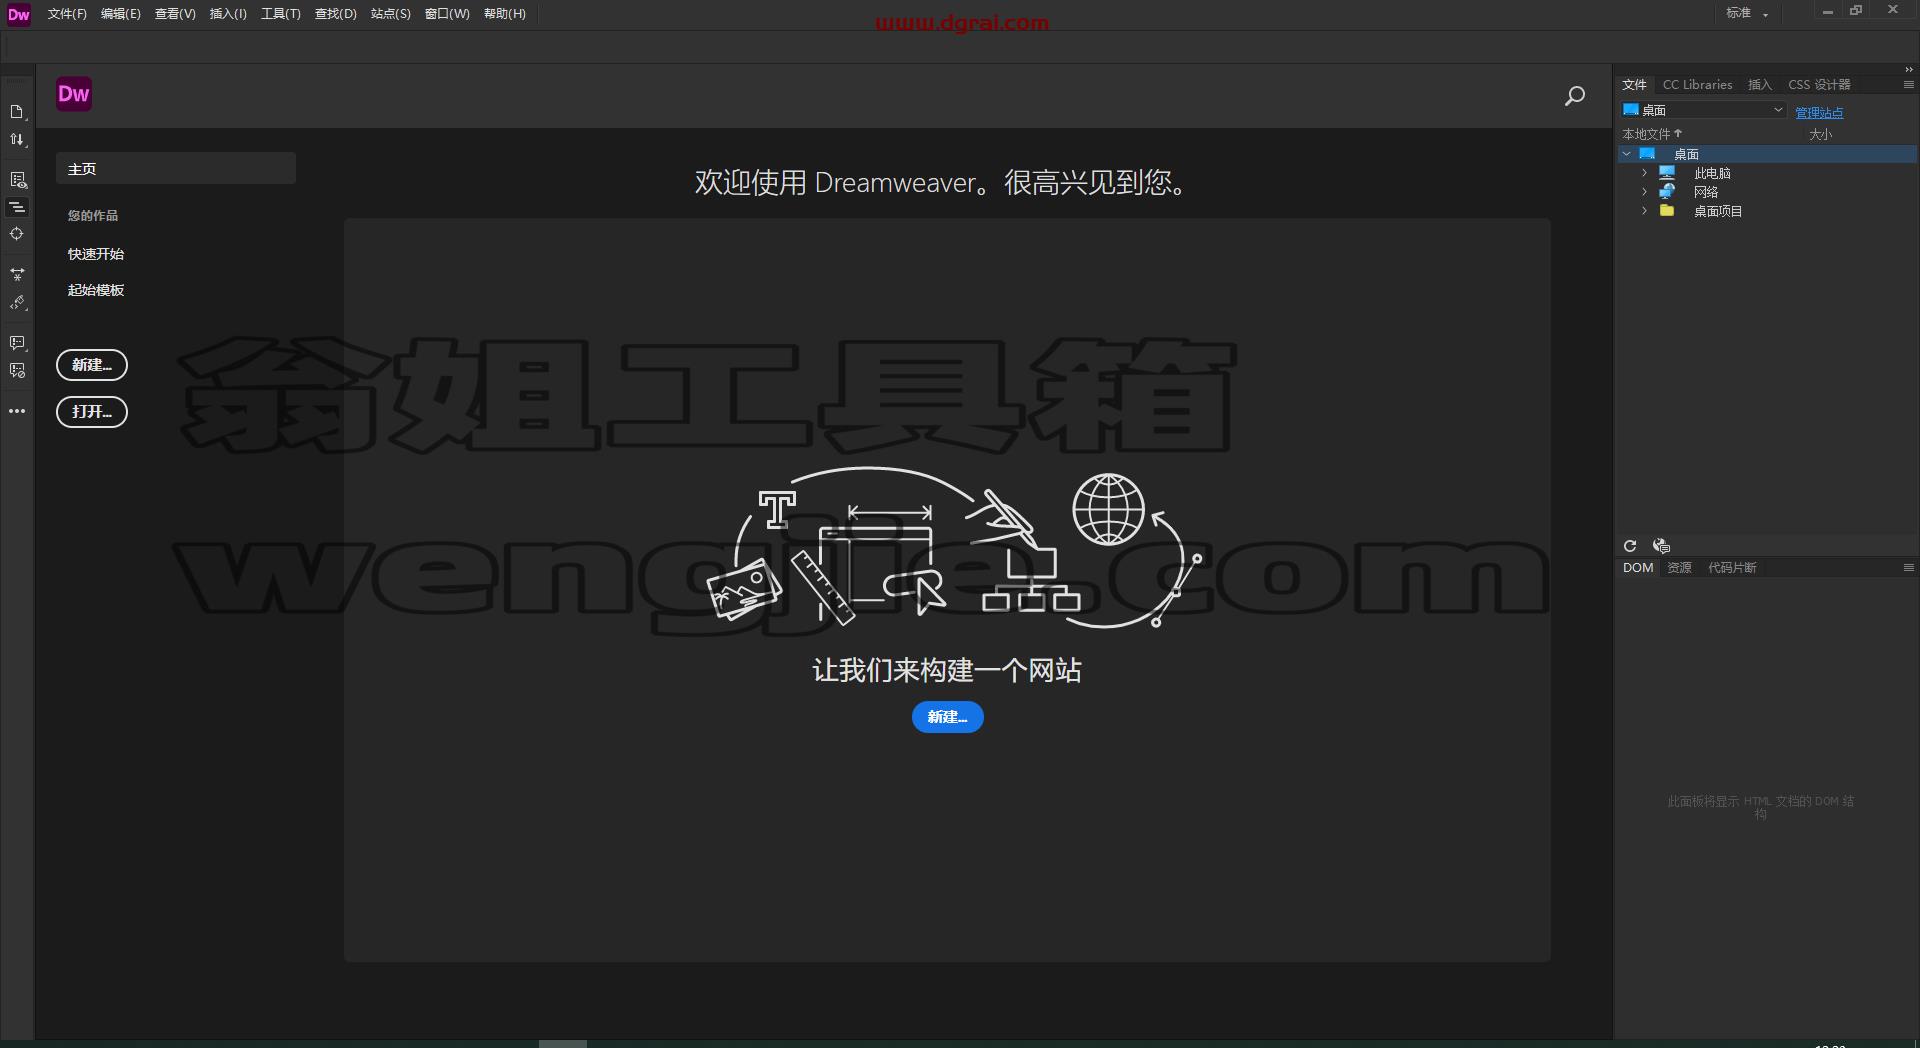Screen dimensions: 1920x1048
Task: Collapse panels with the double-arrow icon
Action: coord(1908,69)
